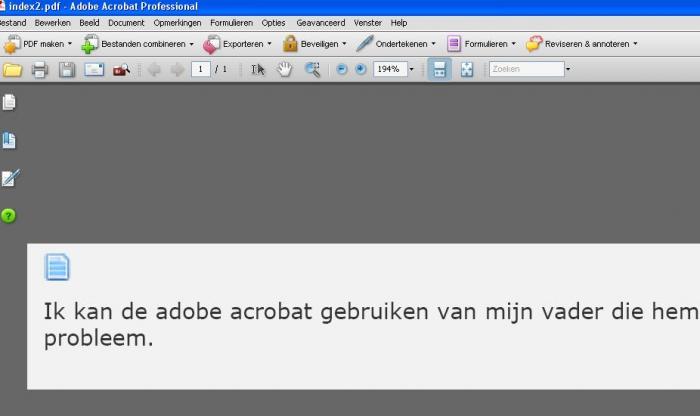Open the Formulieren menu in menu bar
This screenshot has height=416, width=700.
[231, 23]
